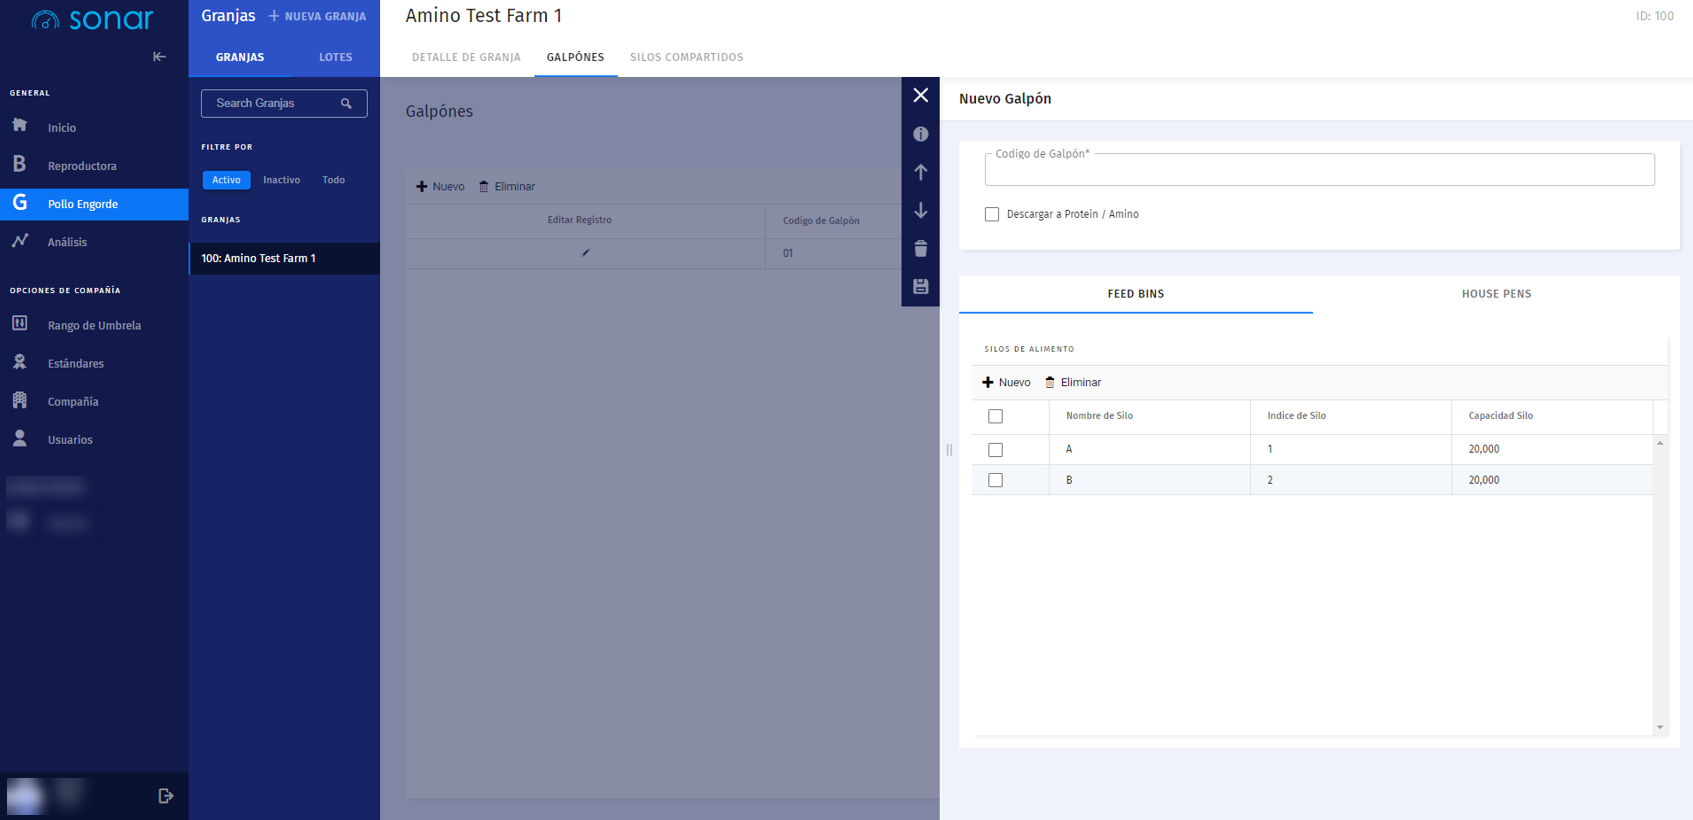Click scrollbar up arrow in silos grid

tap(1660, 443)
